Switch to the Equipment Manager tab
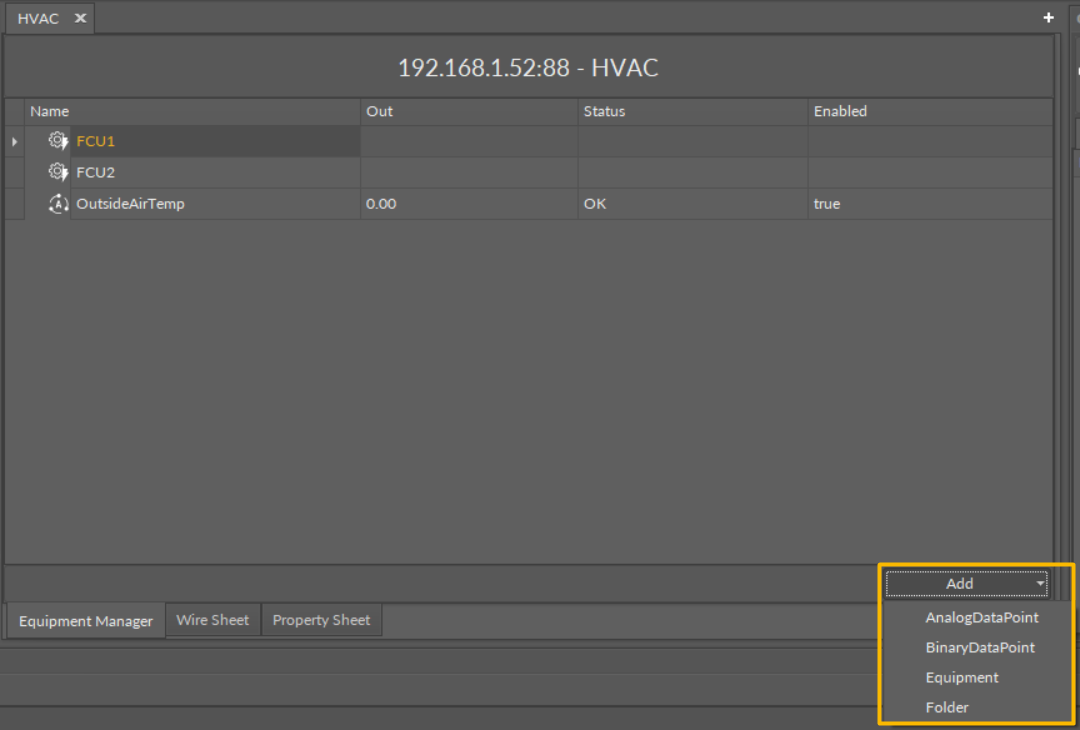The width and height of the screenshot is (1080, 730). [x=86, y=621]
